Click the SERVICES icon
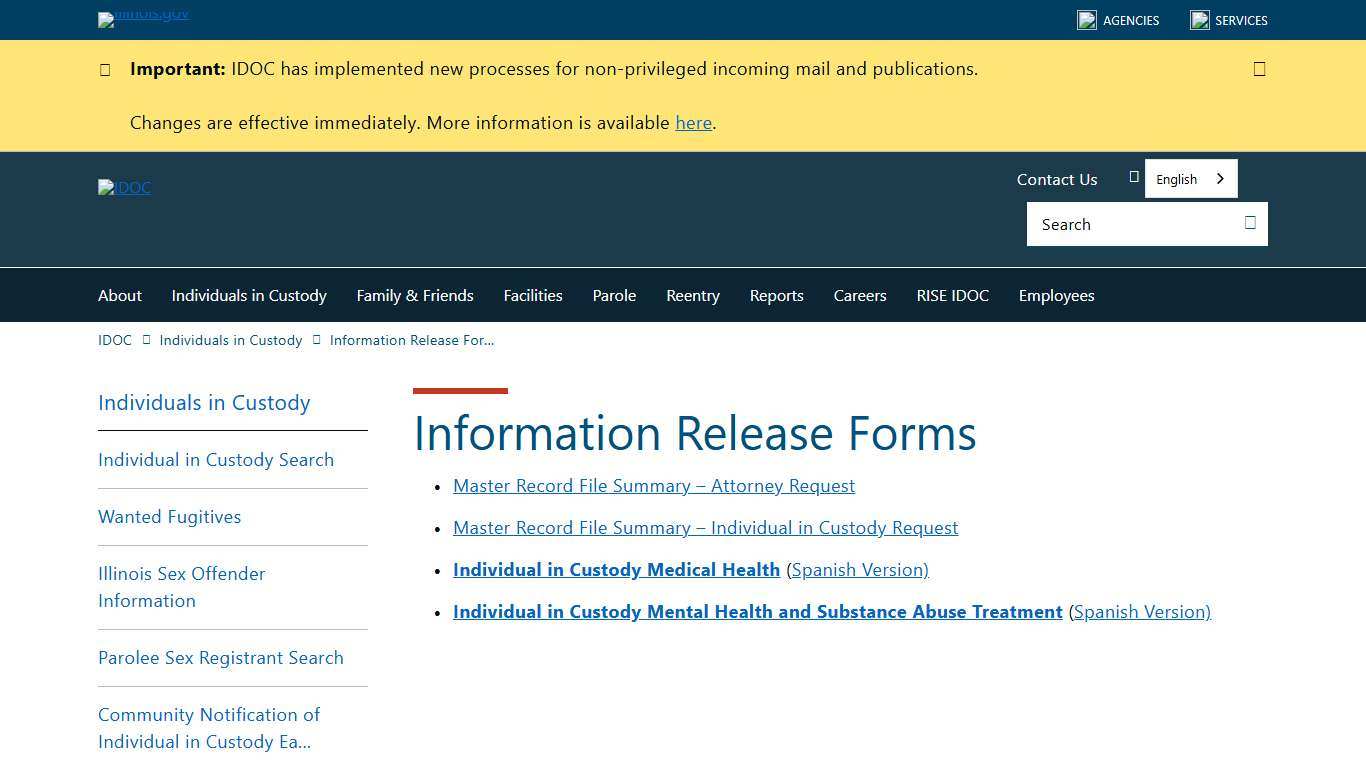 pyautogui.click(x=1198, y=19)
